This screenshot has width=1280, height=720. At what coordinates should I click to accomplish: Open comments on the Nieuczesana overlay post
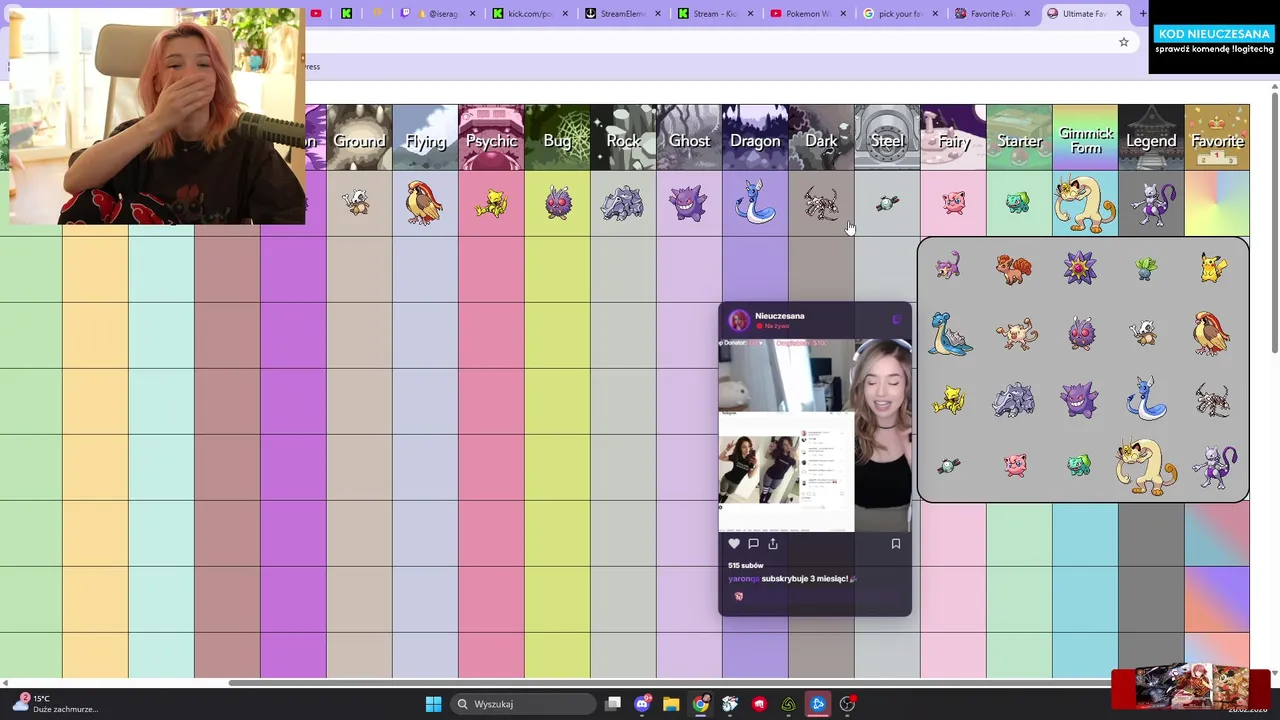(x=753, y=544)
